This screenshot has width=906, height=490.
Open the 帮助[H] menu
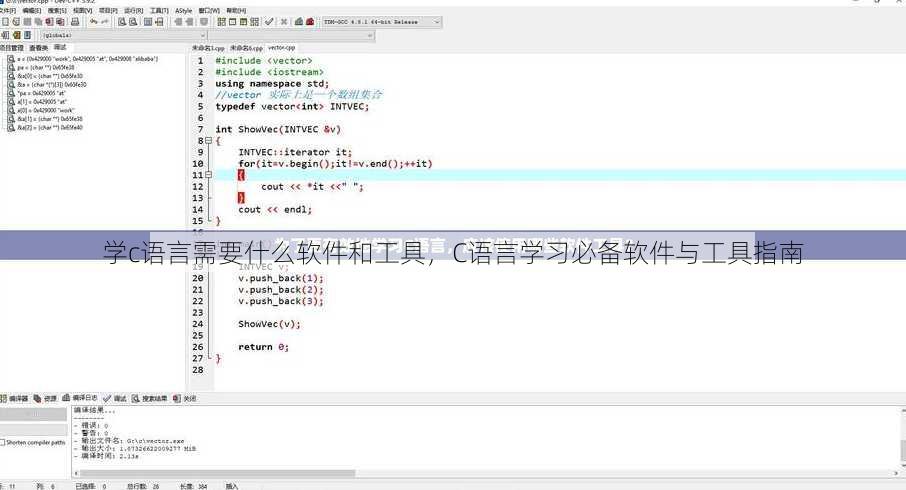click(x=236, y=10)
